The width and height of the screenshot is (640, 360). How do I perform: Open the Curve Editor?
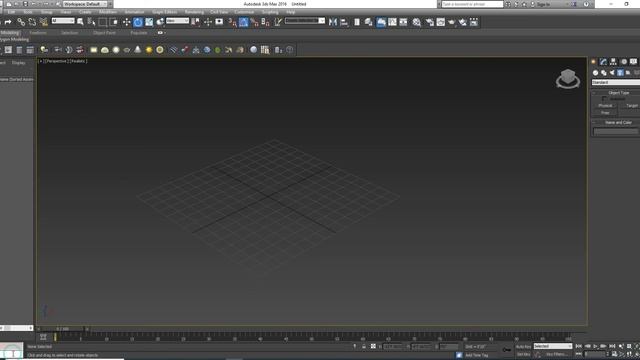coord(392,22)
